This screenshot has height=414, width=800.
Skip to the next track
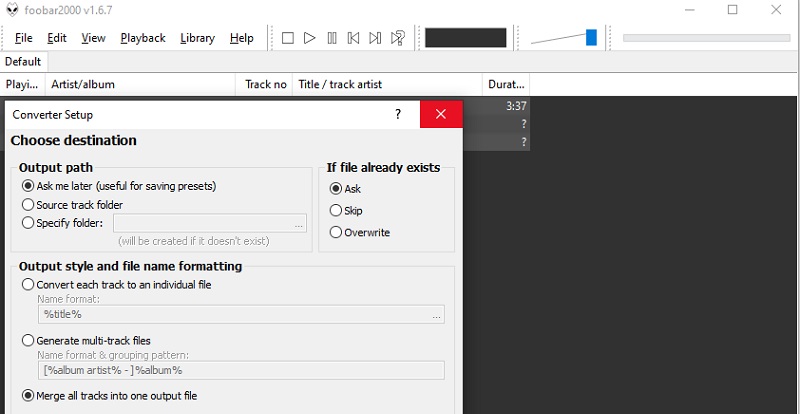coord(375,38)
